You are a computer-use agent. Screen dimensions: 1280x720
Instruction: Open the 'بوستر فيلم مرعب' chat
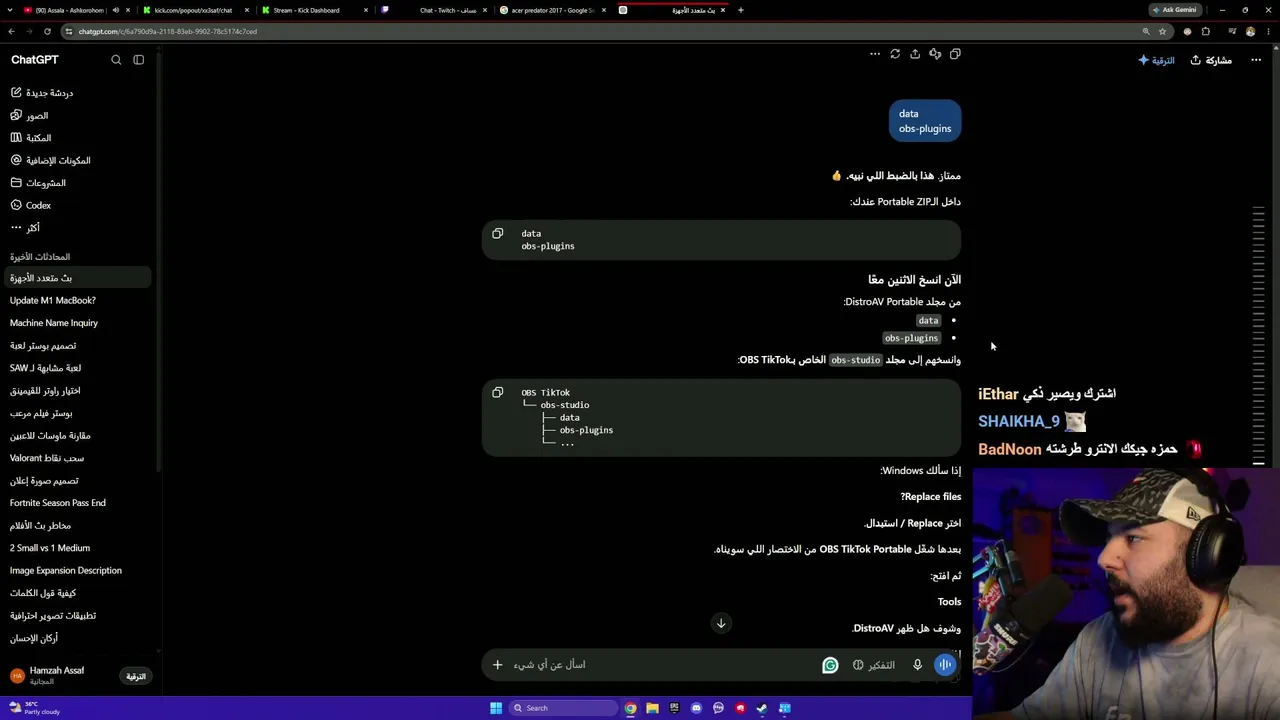pyautogui.click(x=78, y=413)
